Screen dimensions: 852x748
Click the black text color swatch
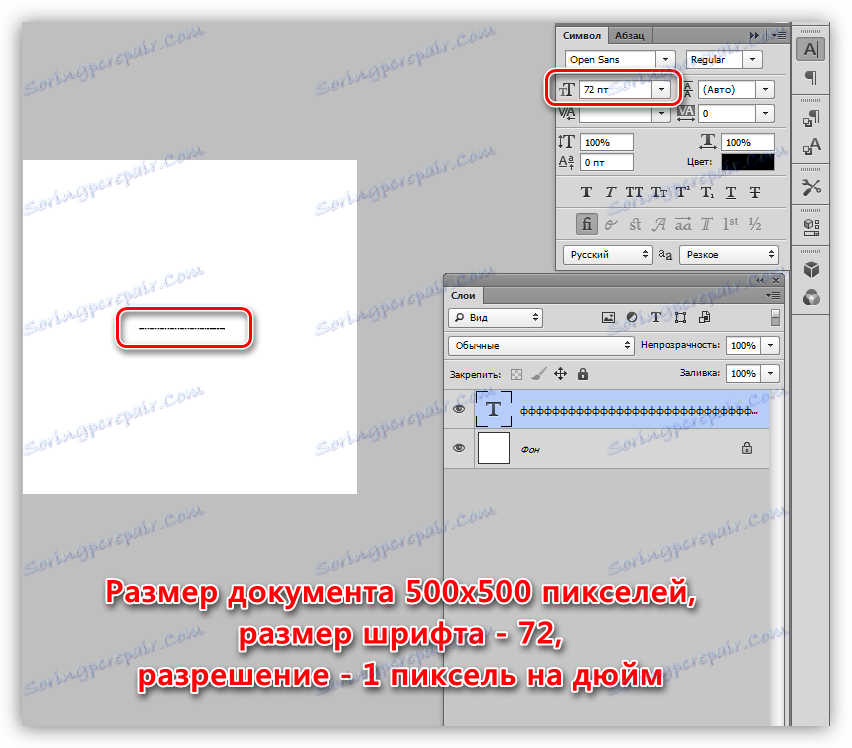coord(747,162)
